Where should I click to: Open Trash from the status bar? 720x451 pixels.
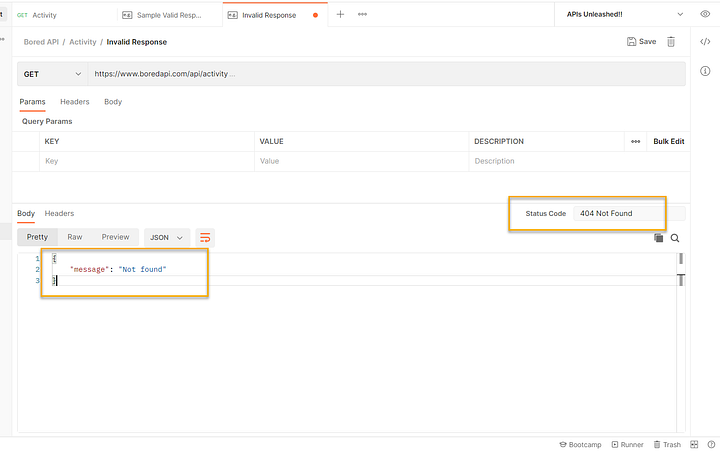(x=667, y=445)
